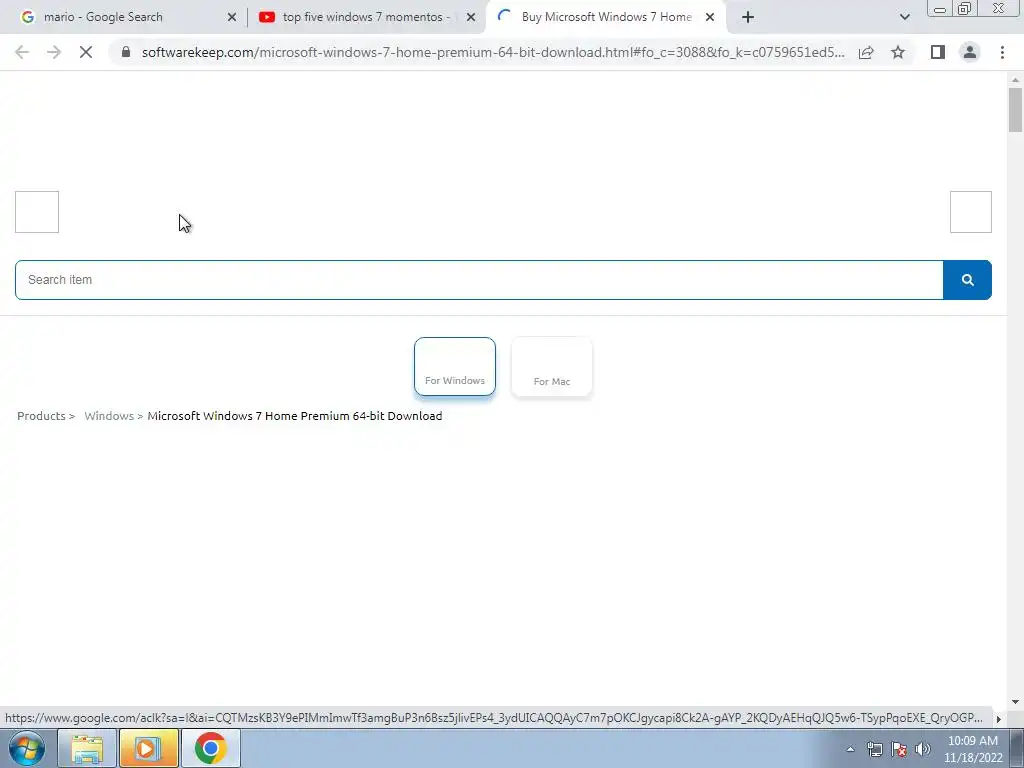Open the tab search chevron
This screenshot has width=1024, height=768.
coord(904,17)
